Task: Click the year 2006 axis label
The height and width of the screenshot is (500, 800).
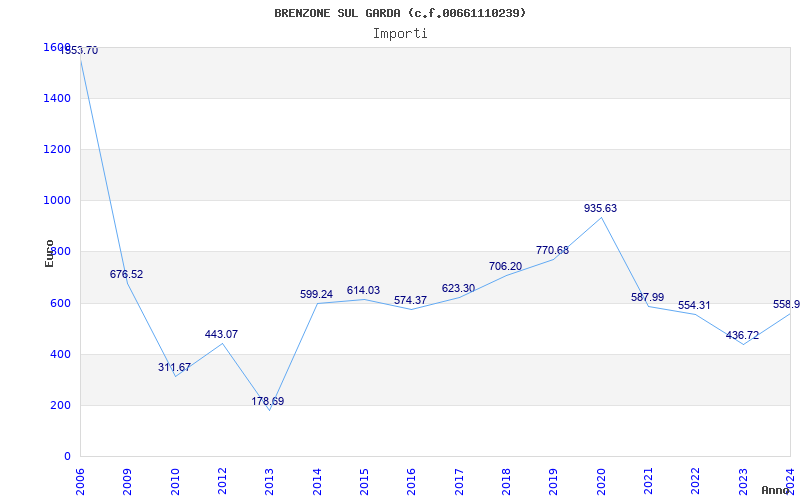Action: [80, 482]
